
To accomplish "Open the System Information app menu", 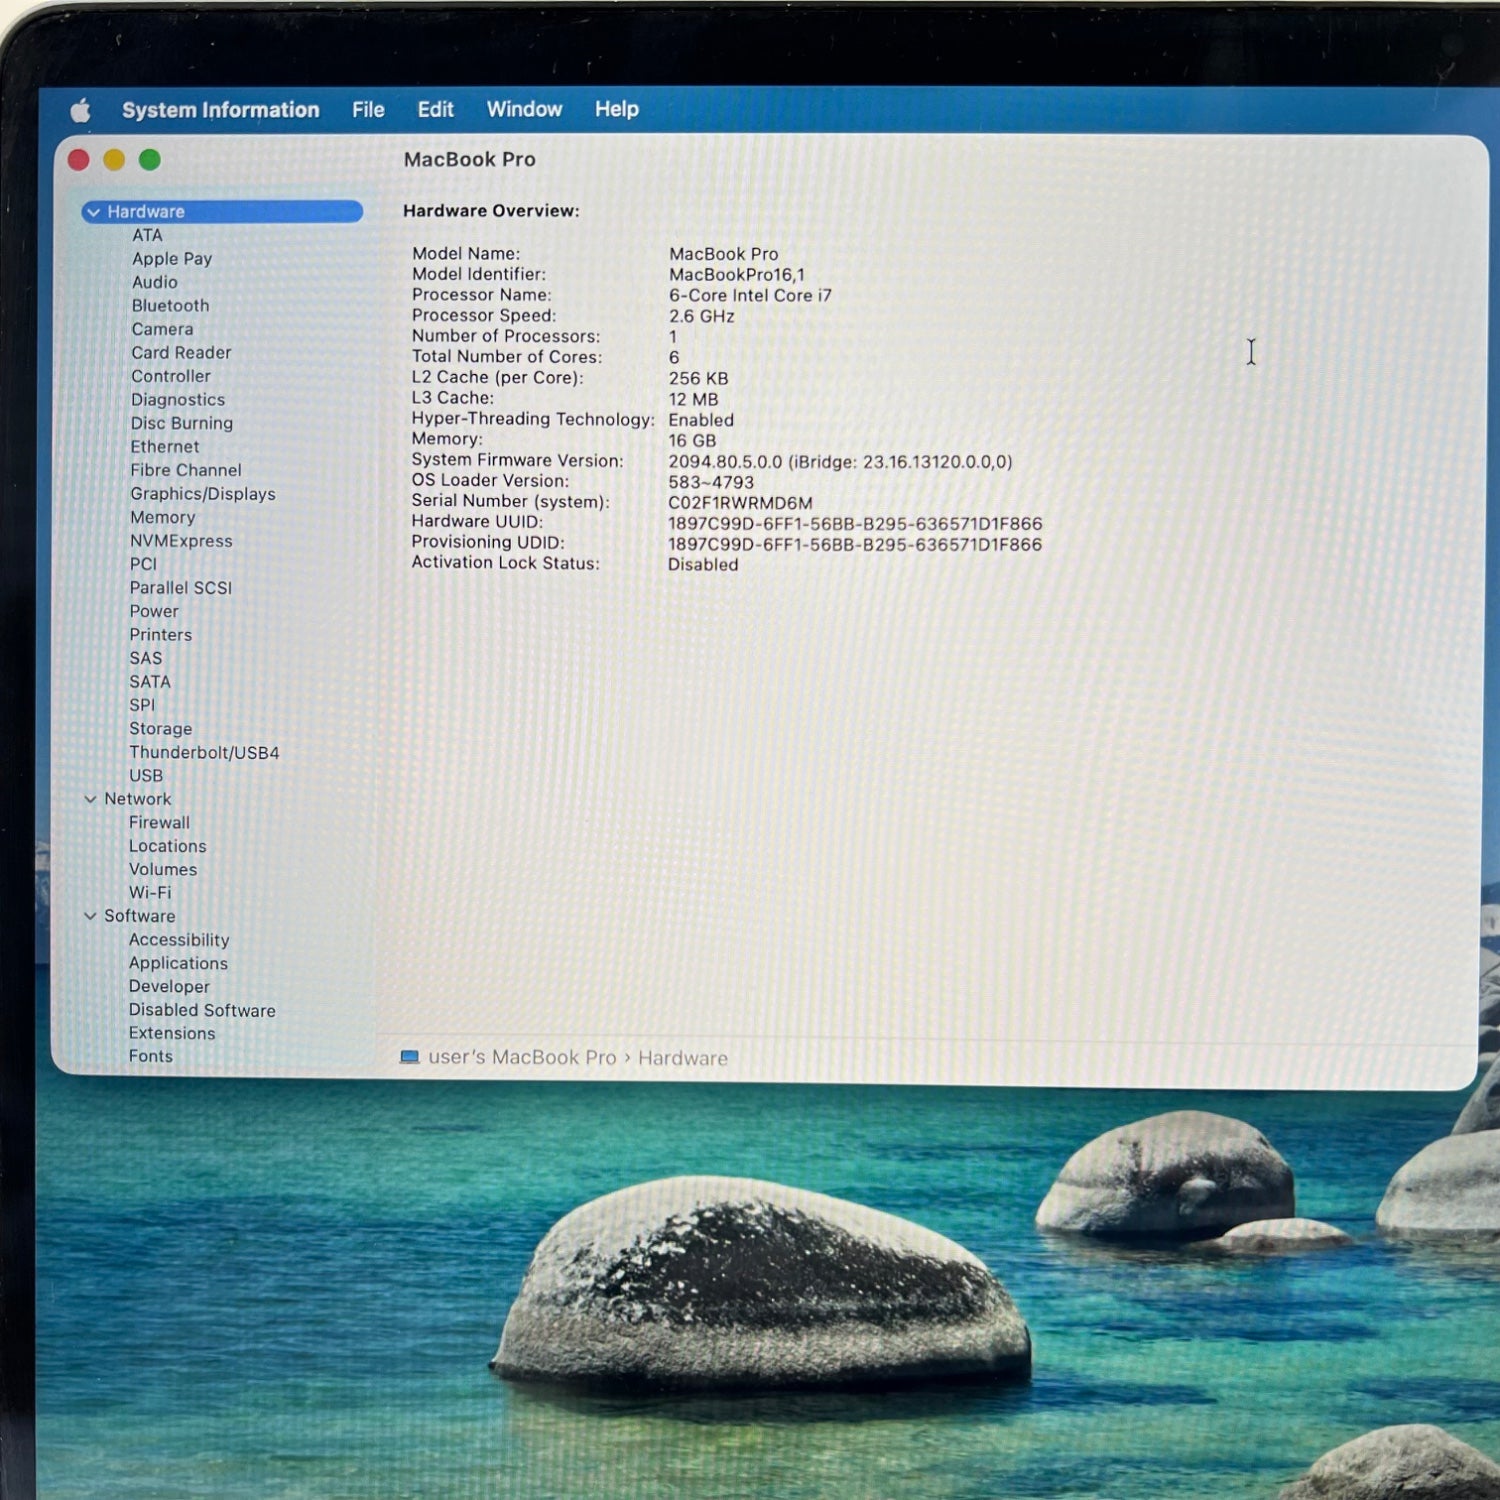I will coord(221,110).
